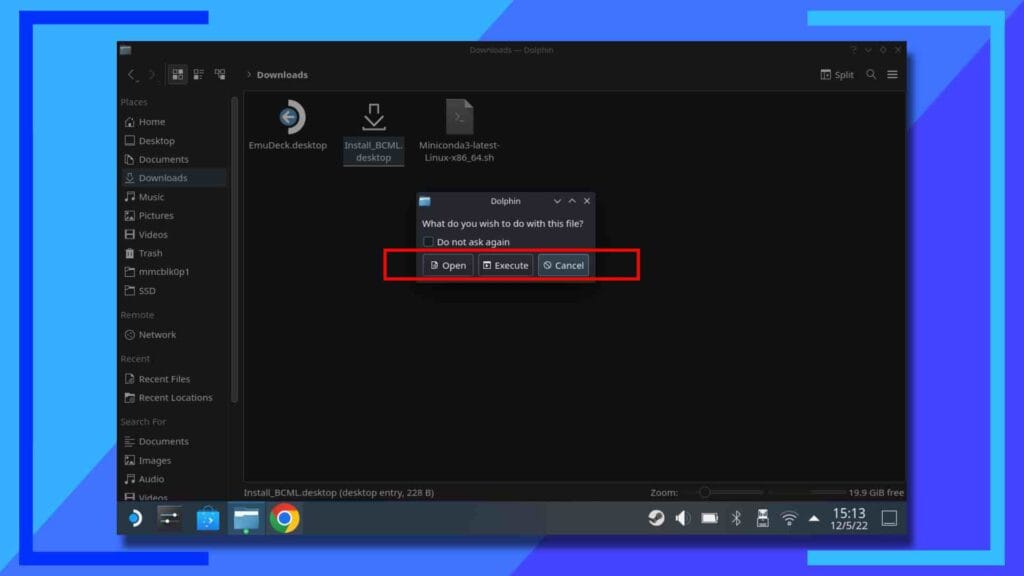Open the hamburger menu in Dolphin

tap(892, 74)
